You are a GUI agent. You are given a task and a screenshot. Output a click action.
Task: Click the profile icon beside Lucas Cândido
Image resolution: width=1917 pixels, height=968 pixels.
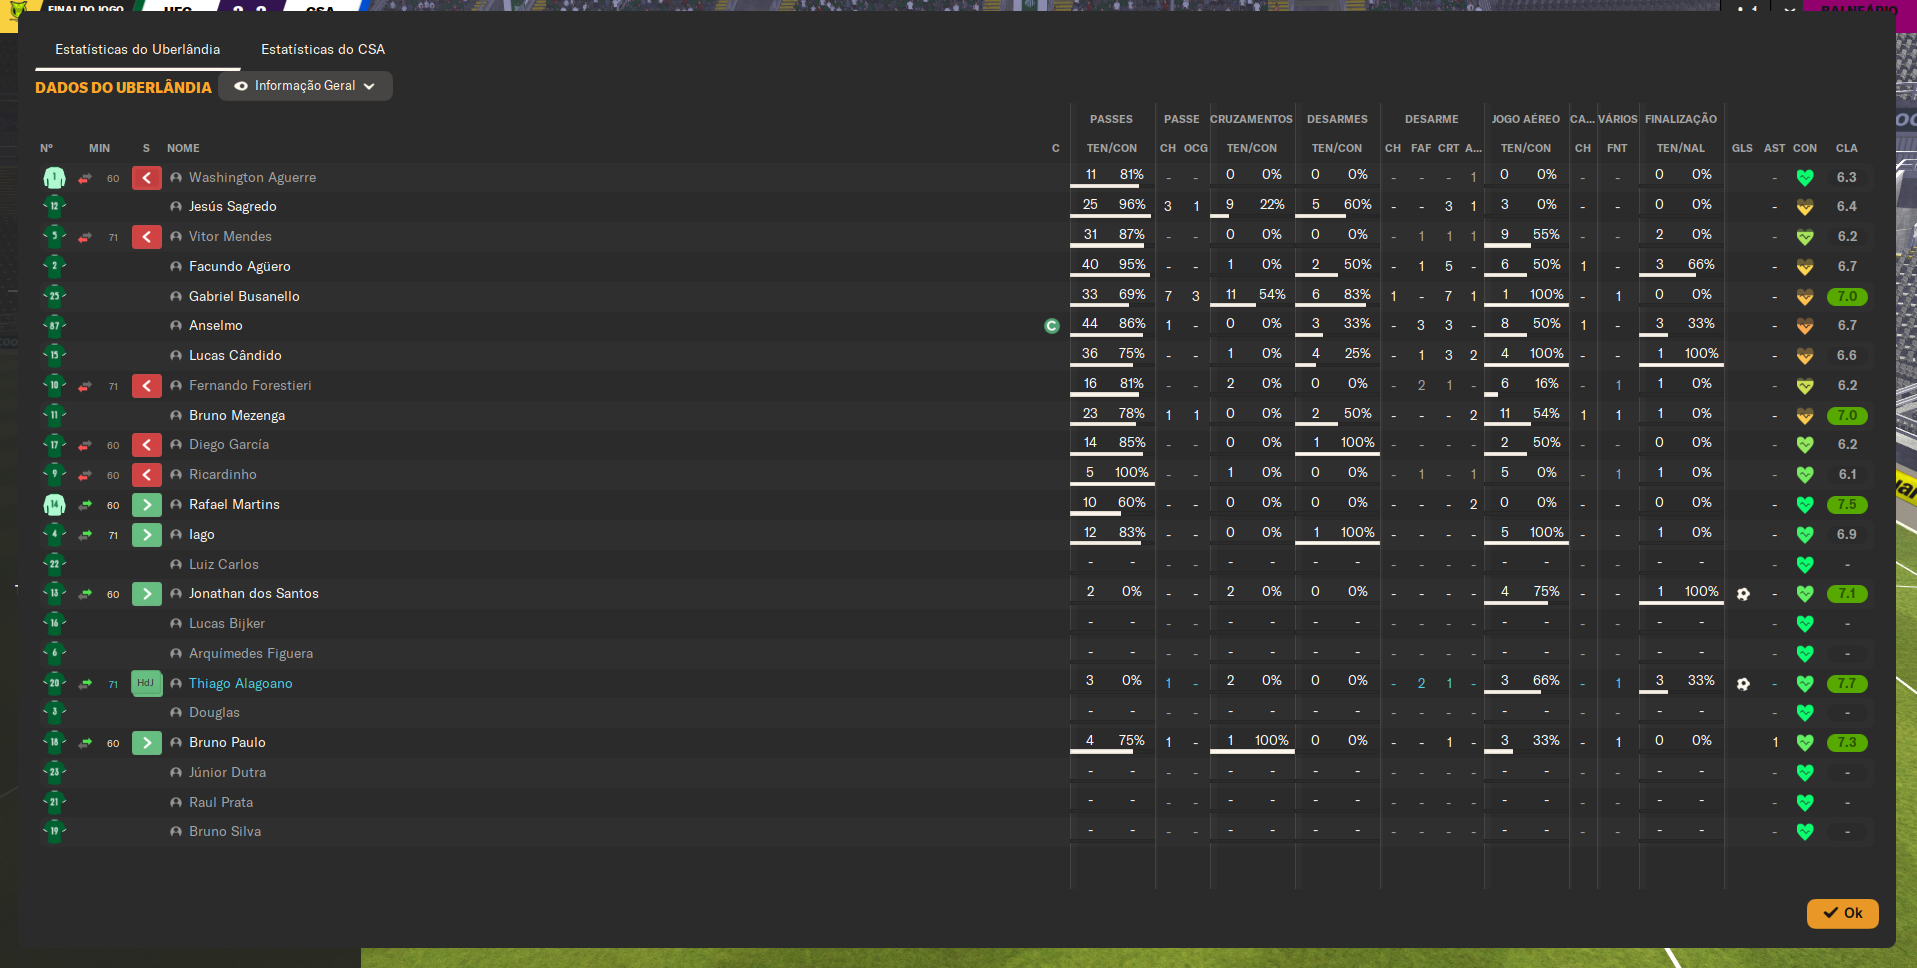(176, 356)
